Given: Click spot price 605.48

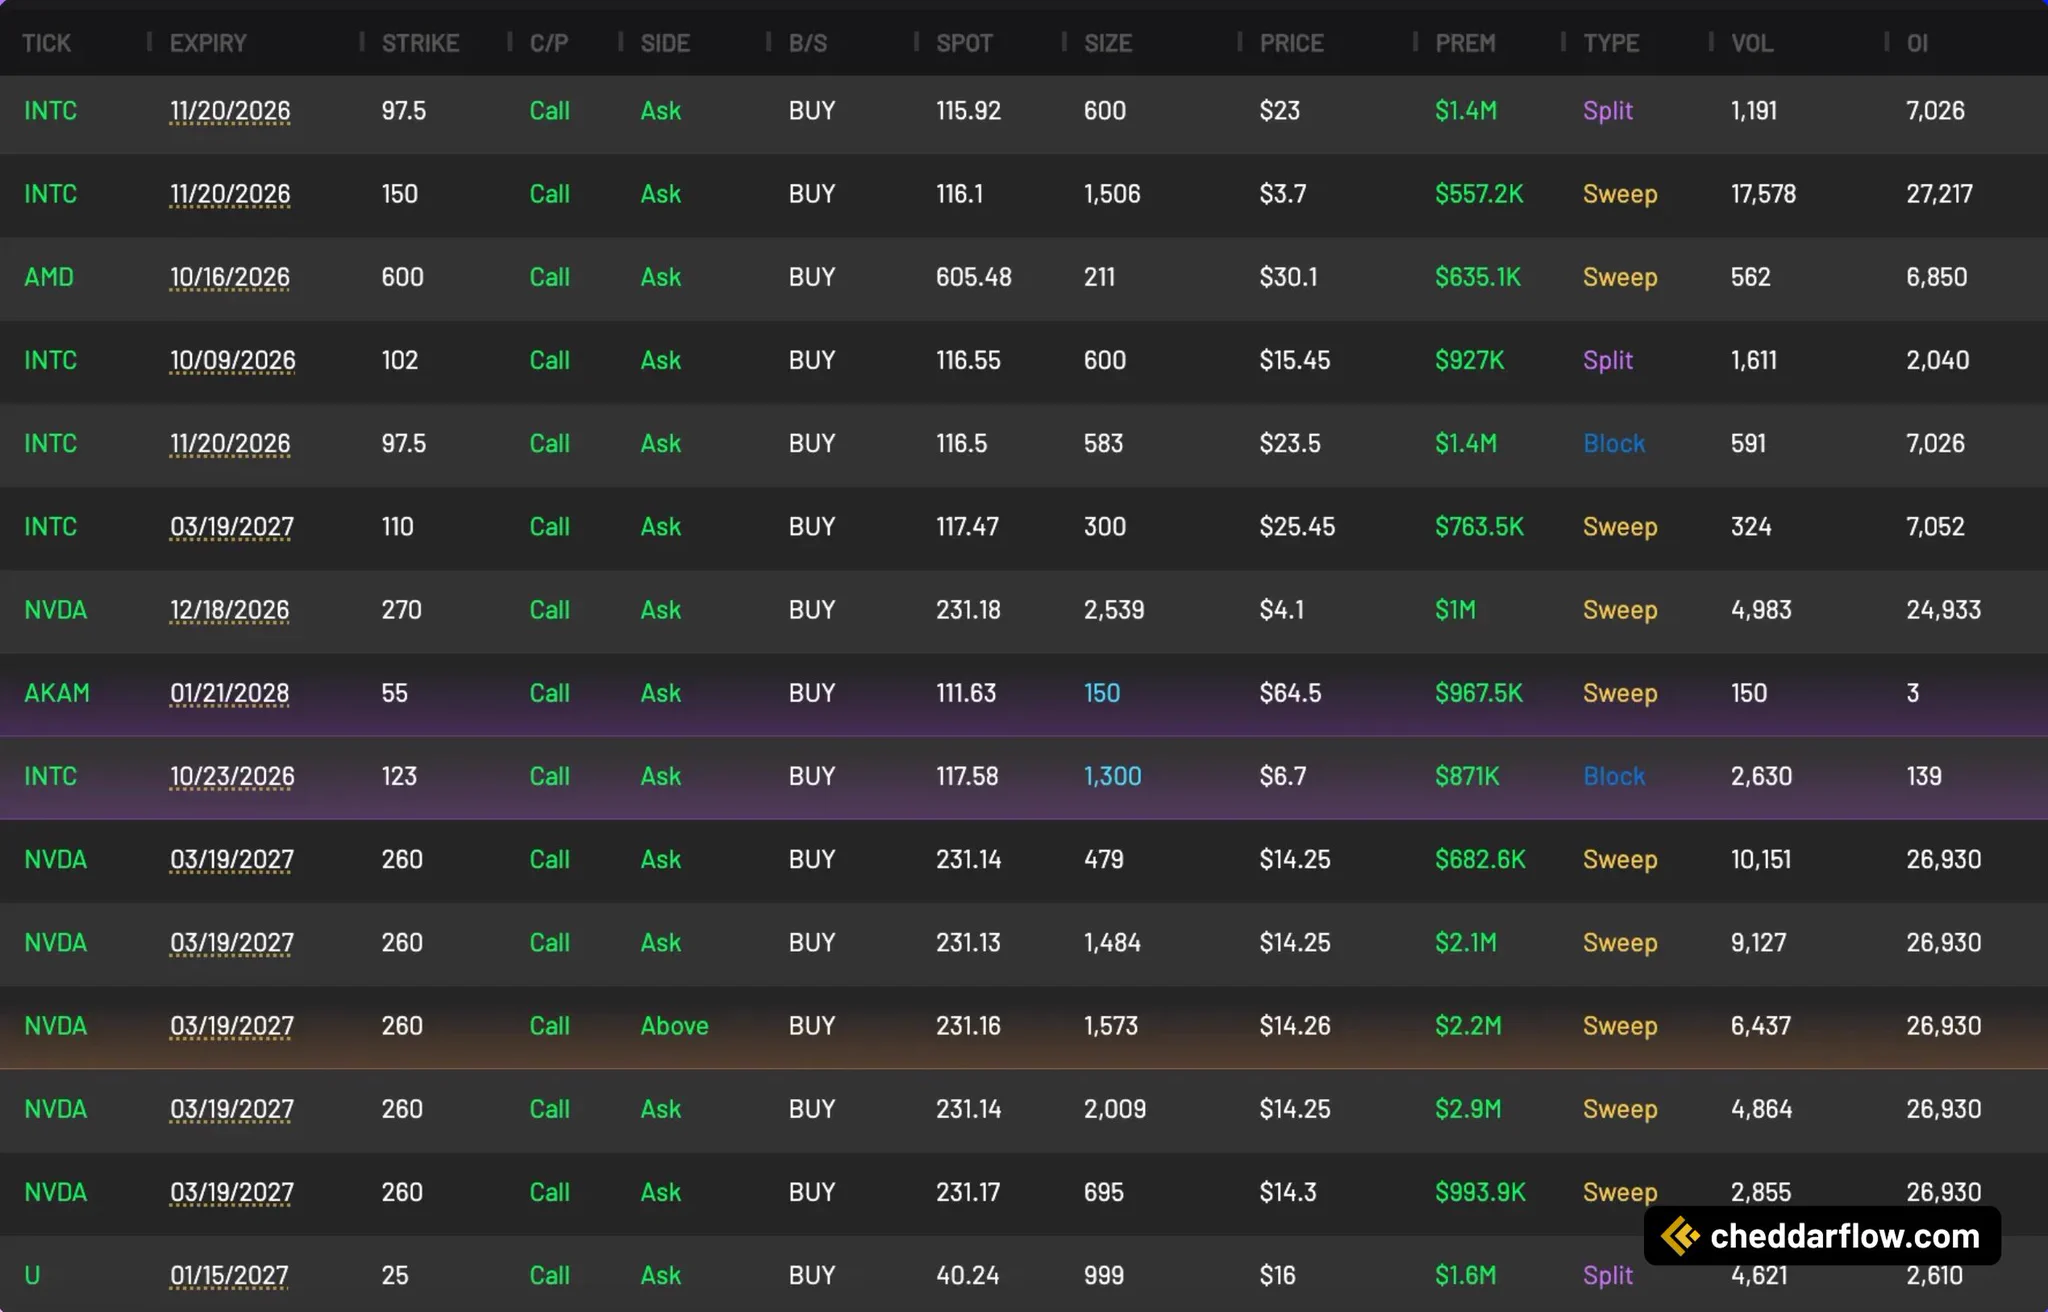Looking at the screenshot, I should (x=973, y=277).
